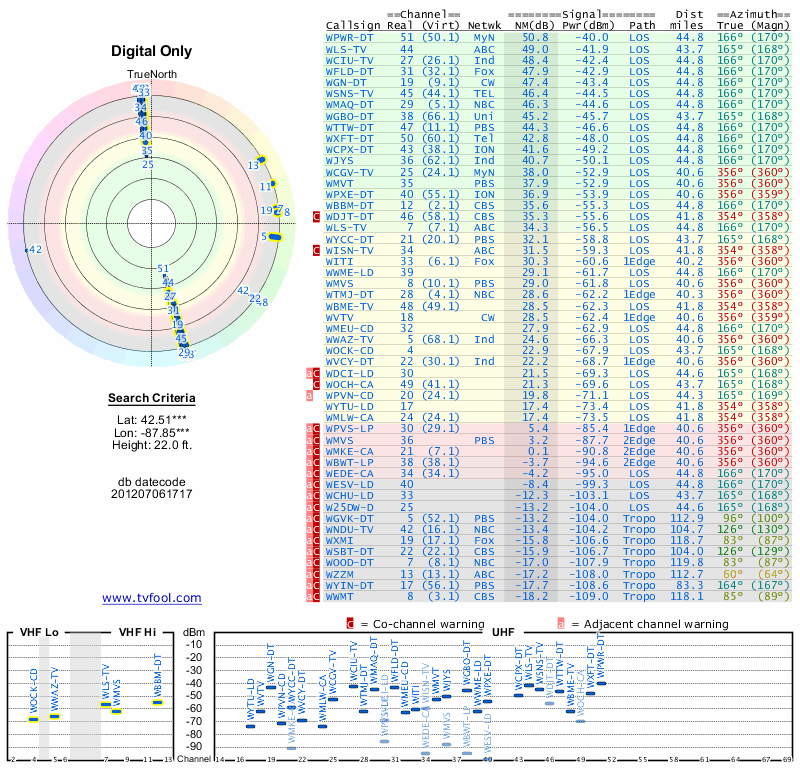800x768 pixels.
Task: Click the WBBM-DT callsign in the table
Action: tap(349, 206)
